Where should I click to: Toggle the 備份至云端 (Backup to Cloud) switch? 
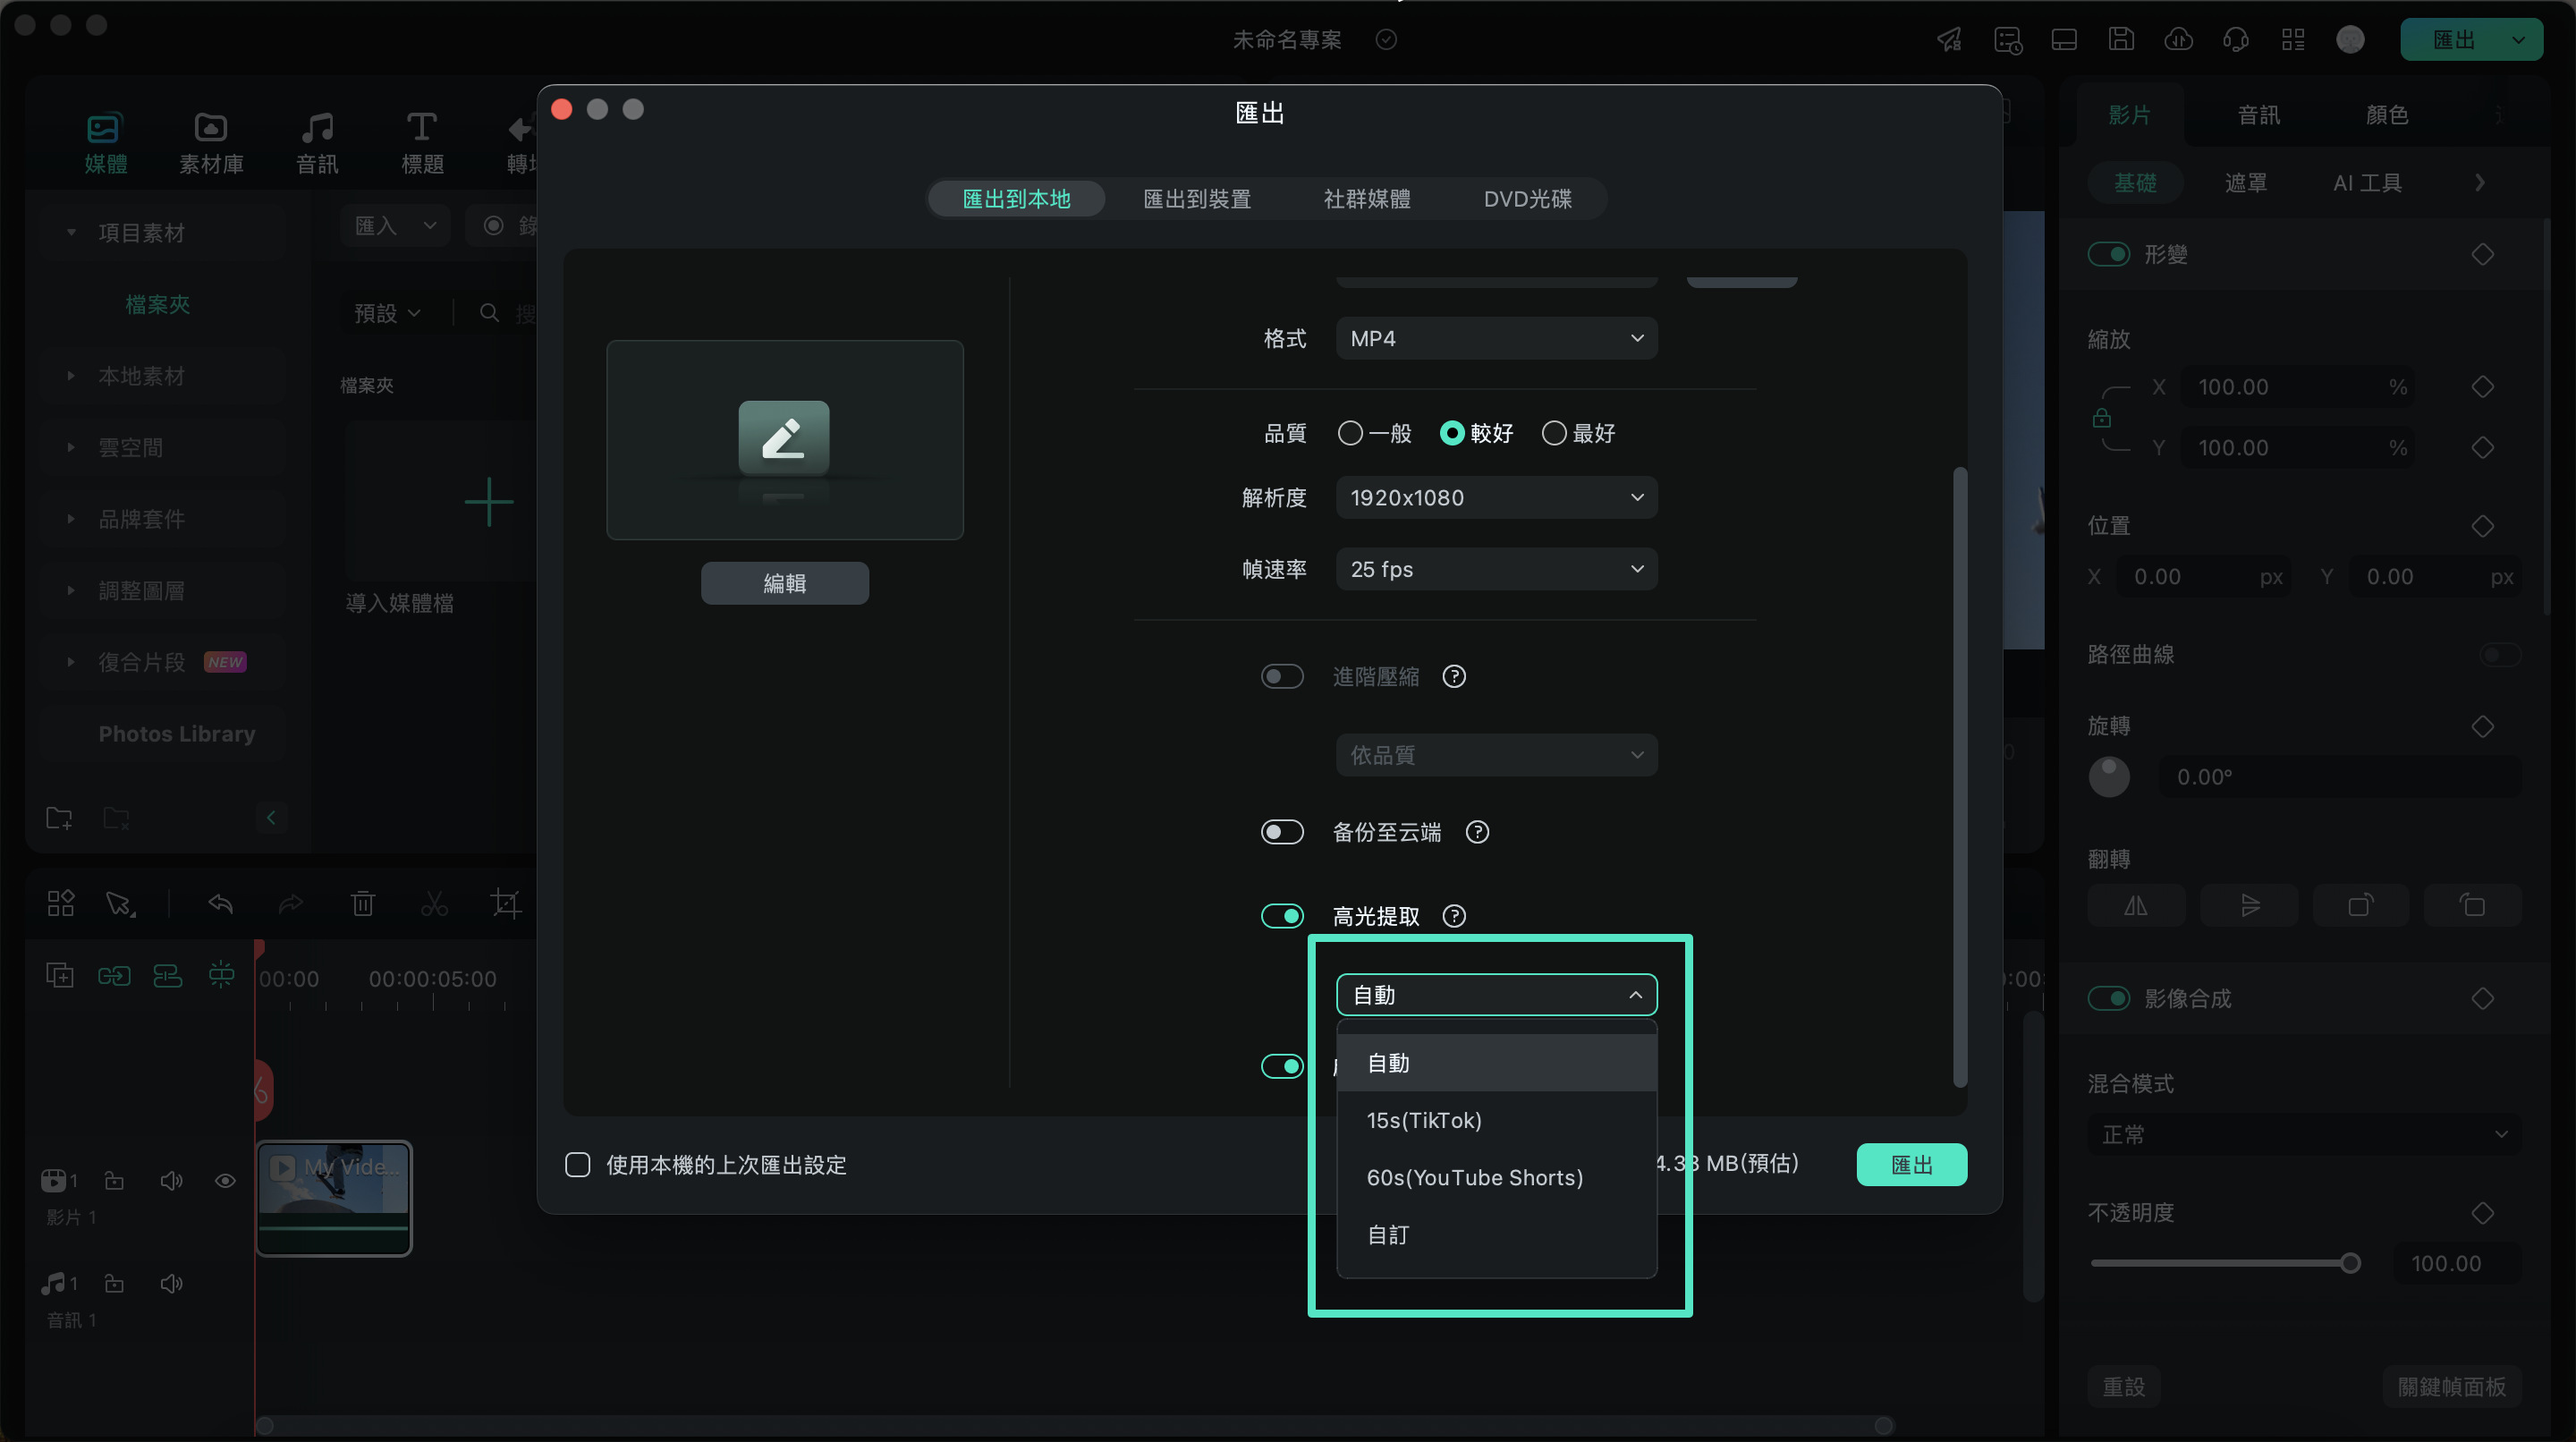point(1281,832)
